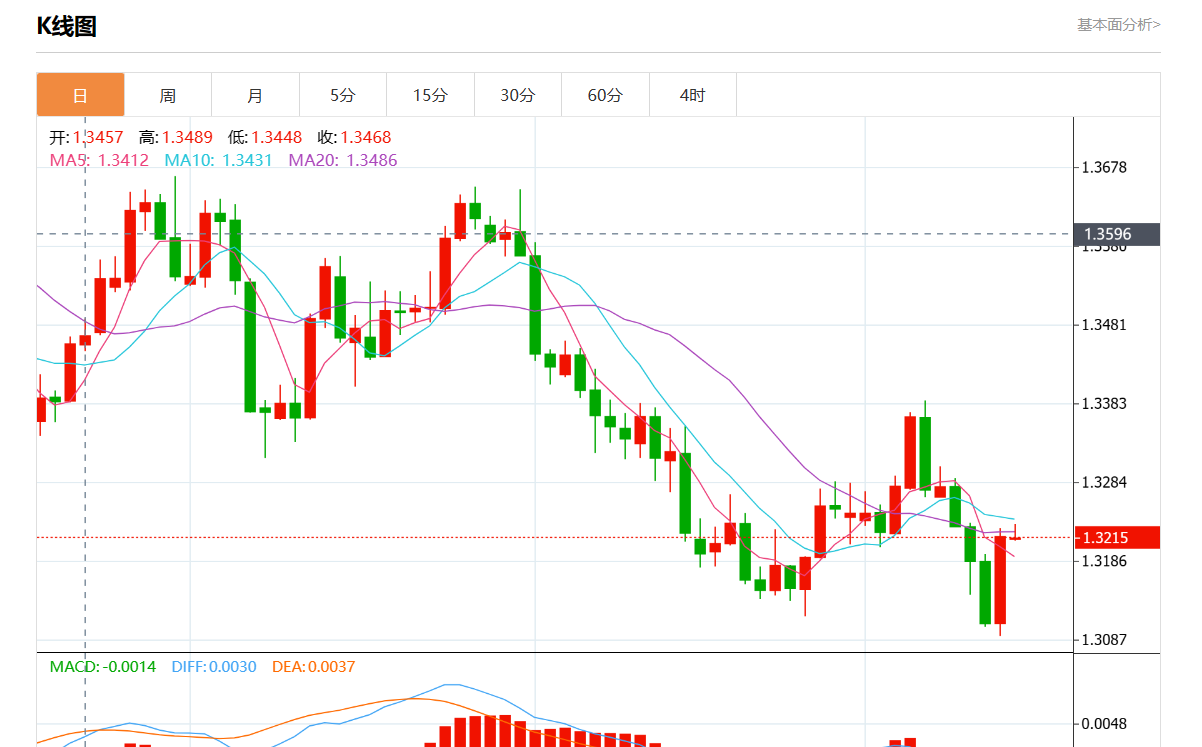Click the 1.3186 axis price label

point(1105,561)
